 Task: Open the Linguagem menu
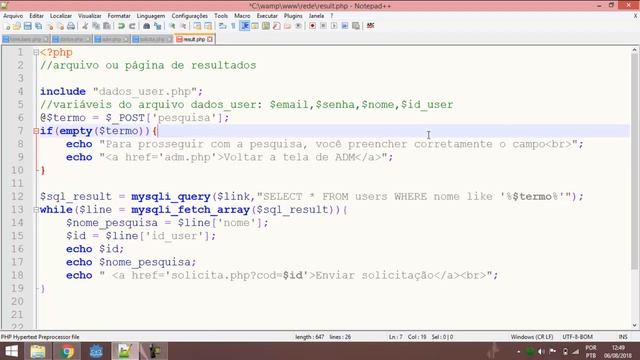click(x=151, y=16)
